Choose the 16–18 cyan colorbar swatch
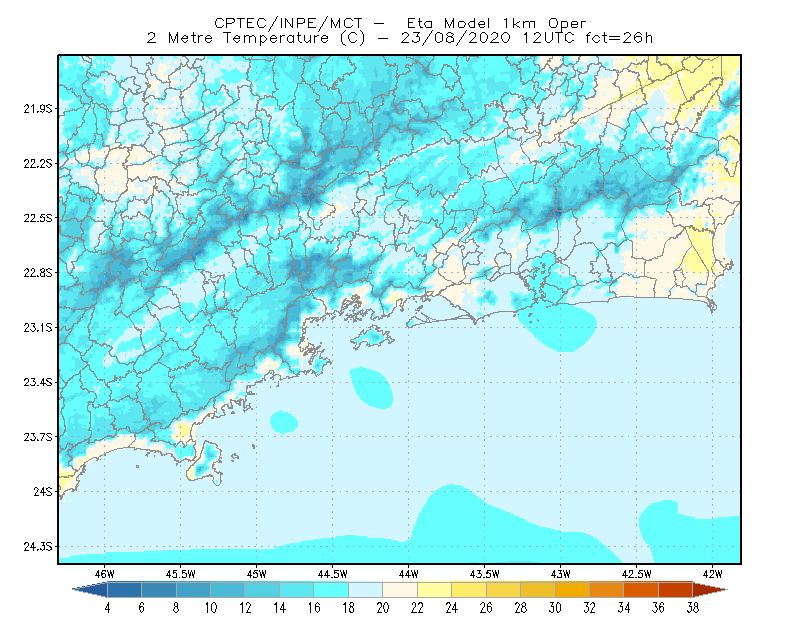The width and height of the screenshot is (800, 618). 331,590
